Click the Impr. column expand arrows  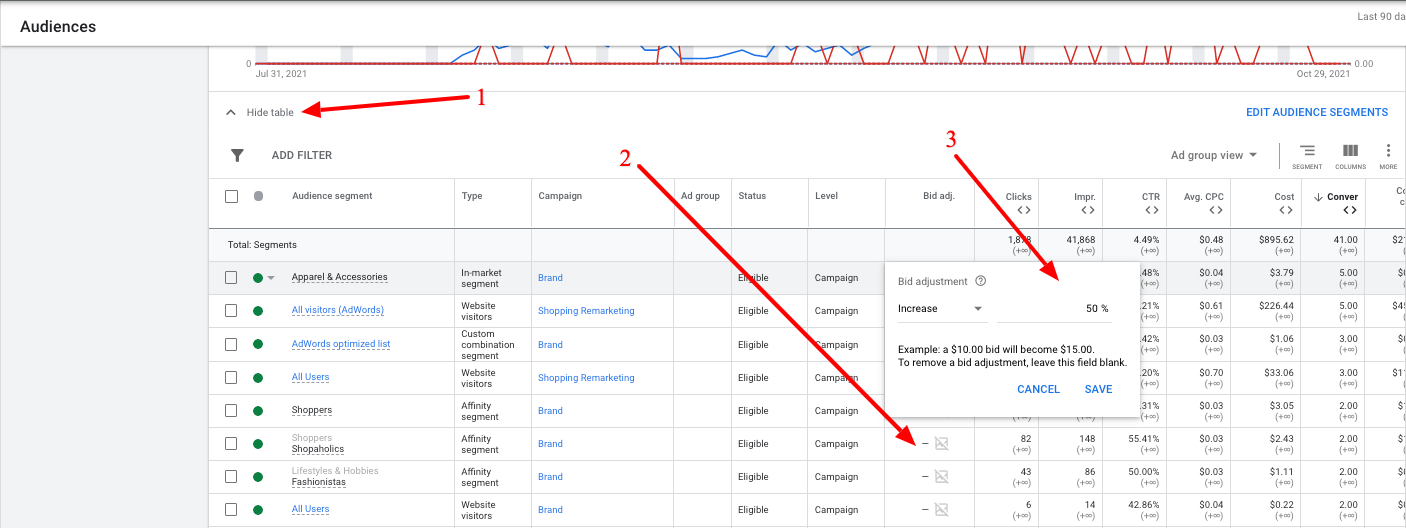click(1088, 210)
